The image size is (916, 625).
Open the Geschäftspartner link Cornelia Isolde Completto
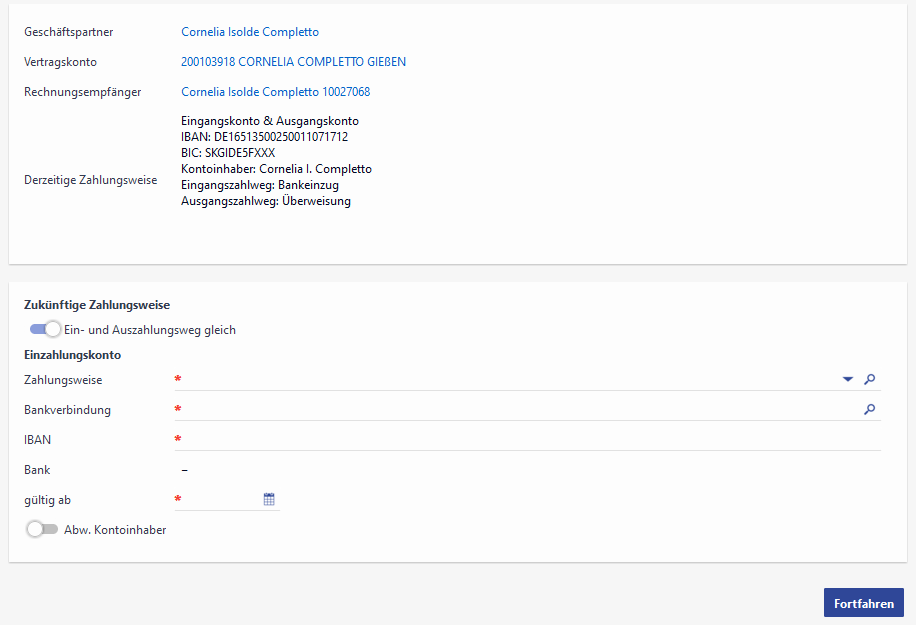(249, 32)
